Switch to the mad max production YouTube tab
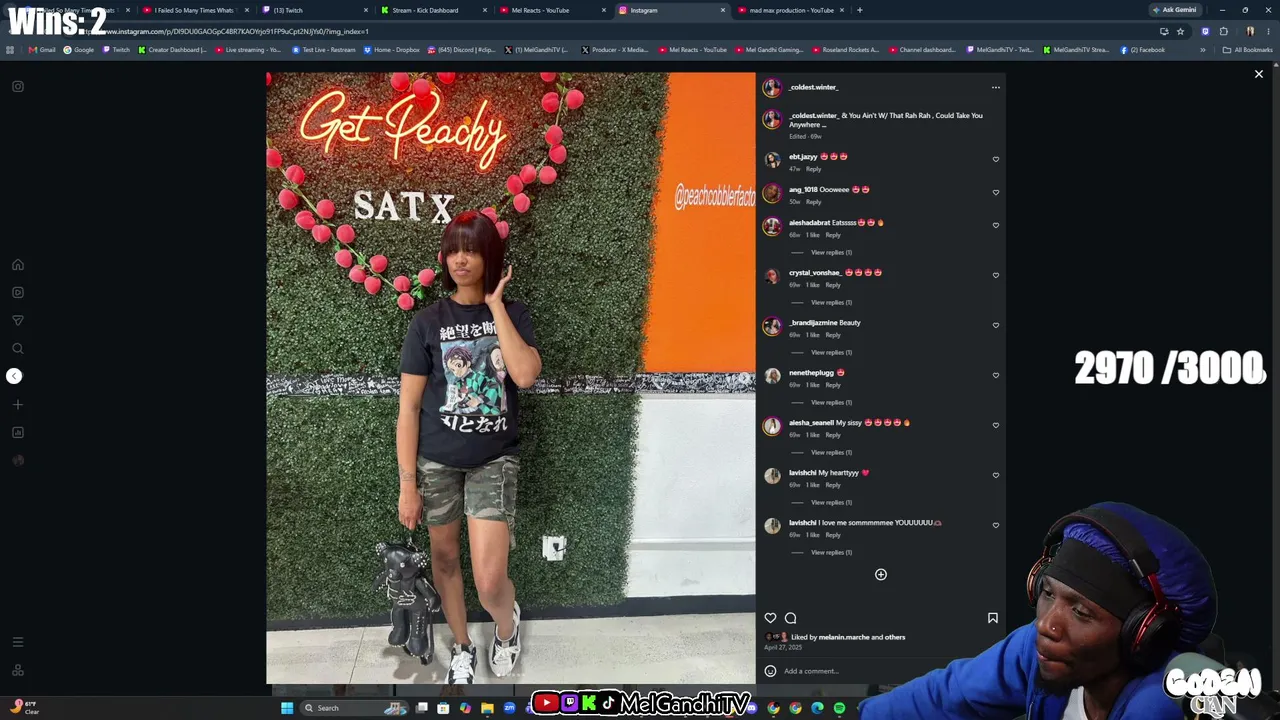This screenshot has width=1280, height=720. click(x=791, y=10)
